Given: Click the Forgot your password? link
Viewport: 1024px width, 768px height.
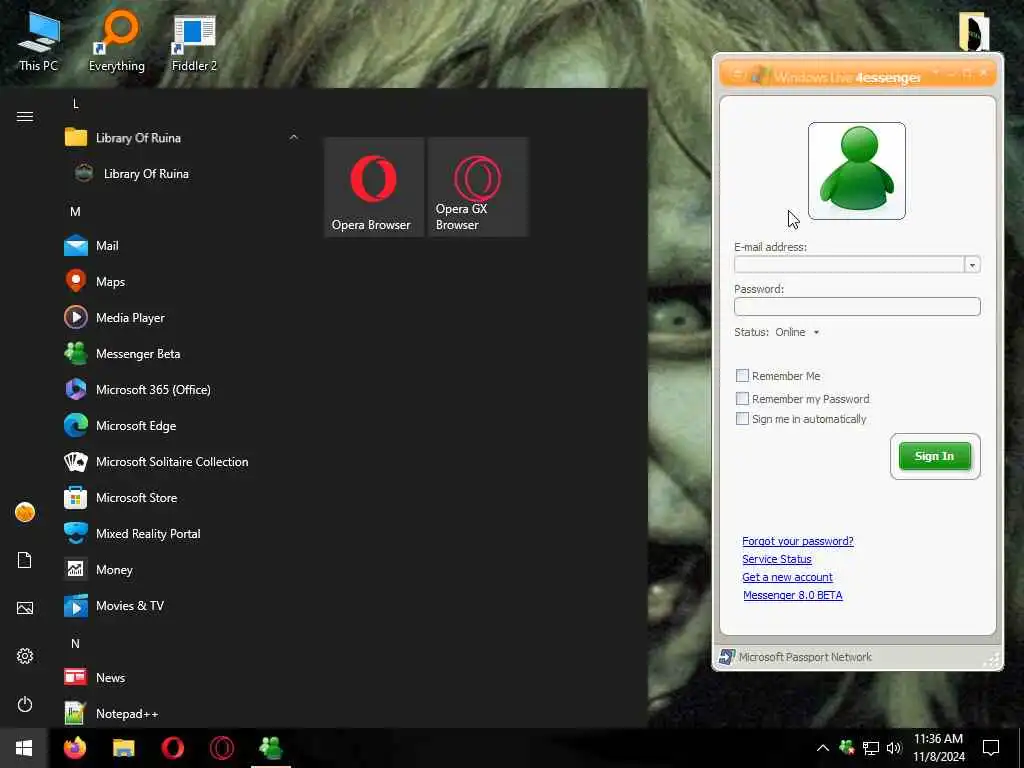Looking at the screenshot, I should coord(797,541).
